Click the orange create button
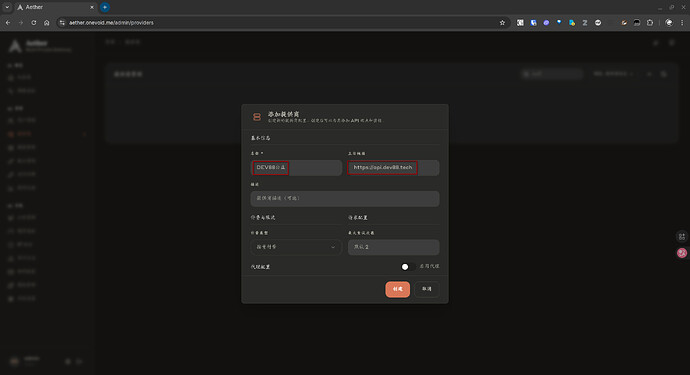This screenshot has width=690, height=375. coord(397,289)
